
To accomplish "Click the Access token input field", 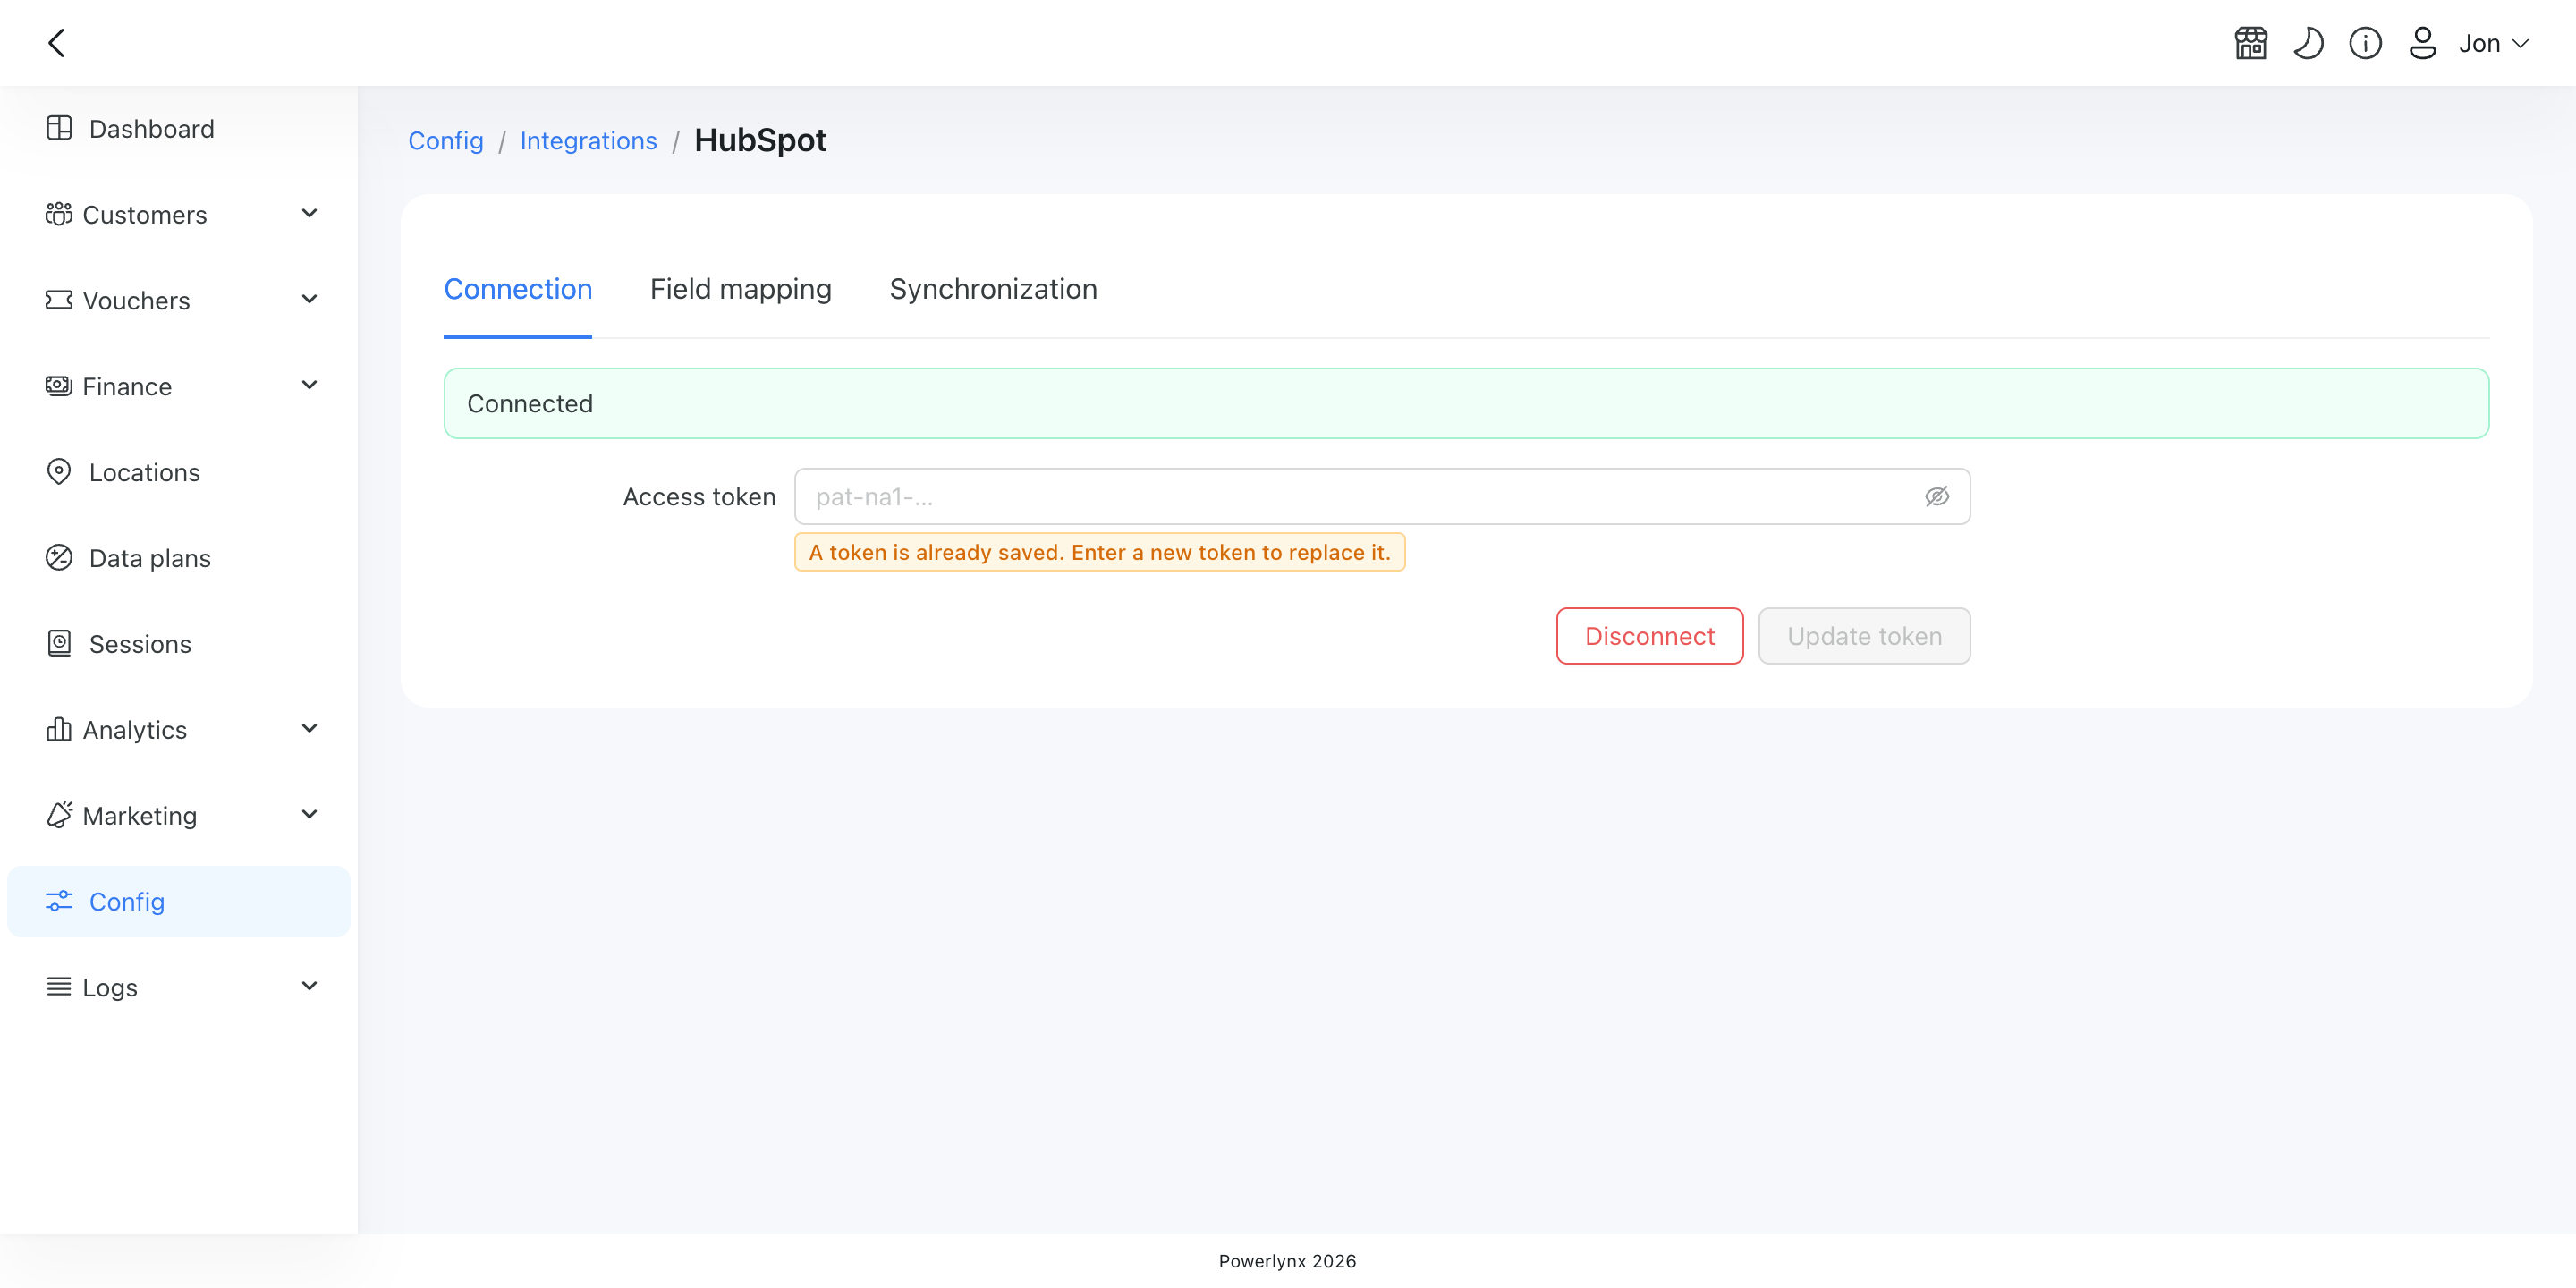I will tap(1382, 496).
